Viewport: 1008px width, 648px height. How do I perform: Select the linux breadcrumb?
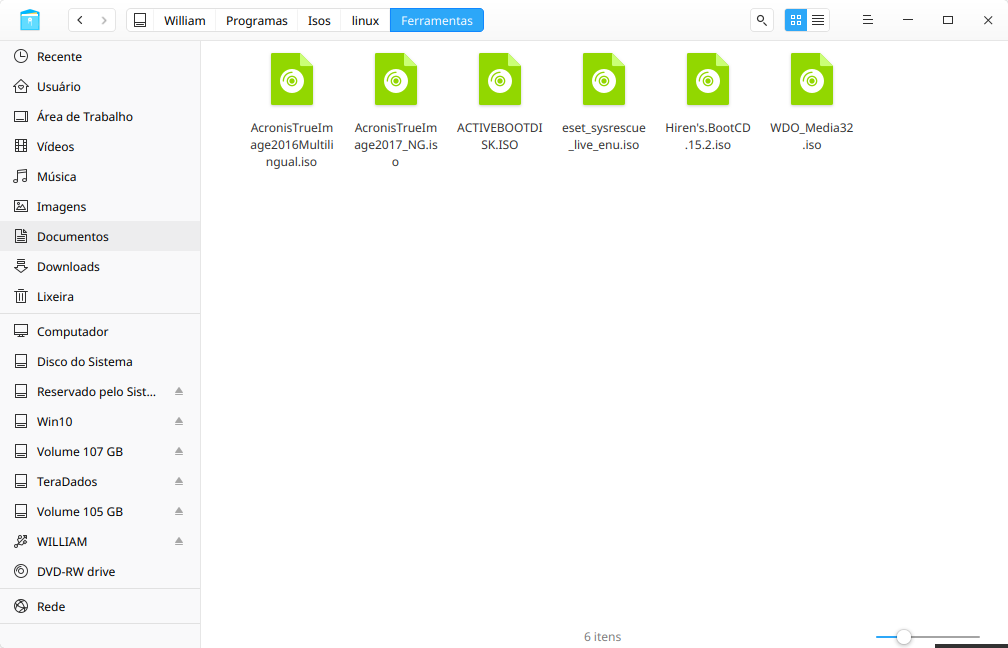(x=365, y=21)
